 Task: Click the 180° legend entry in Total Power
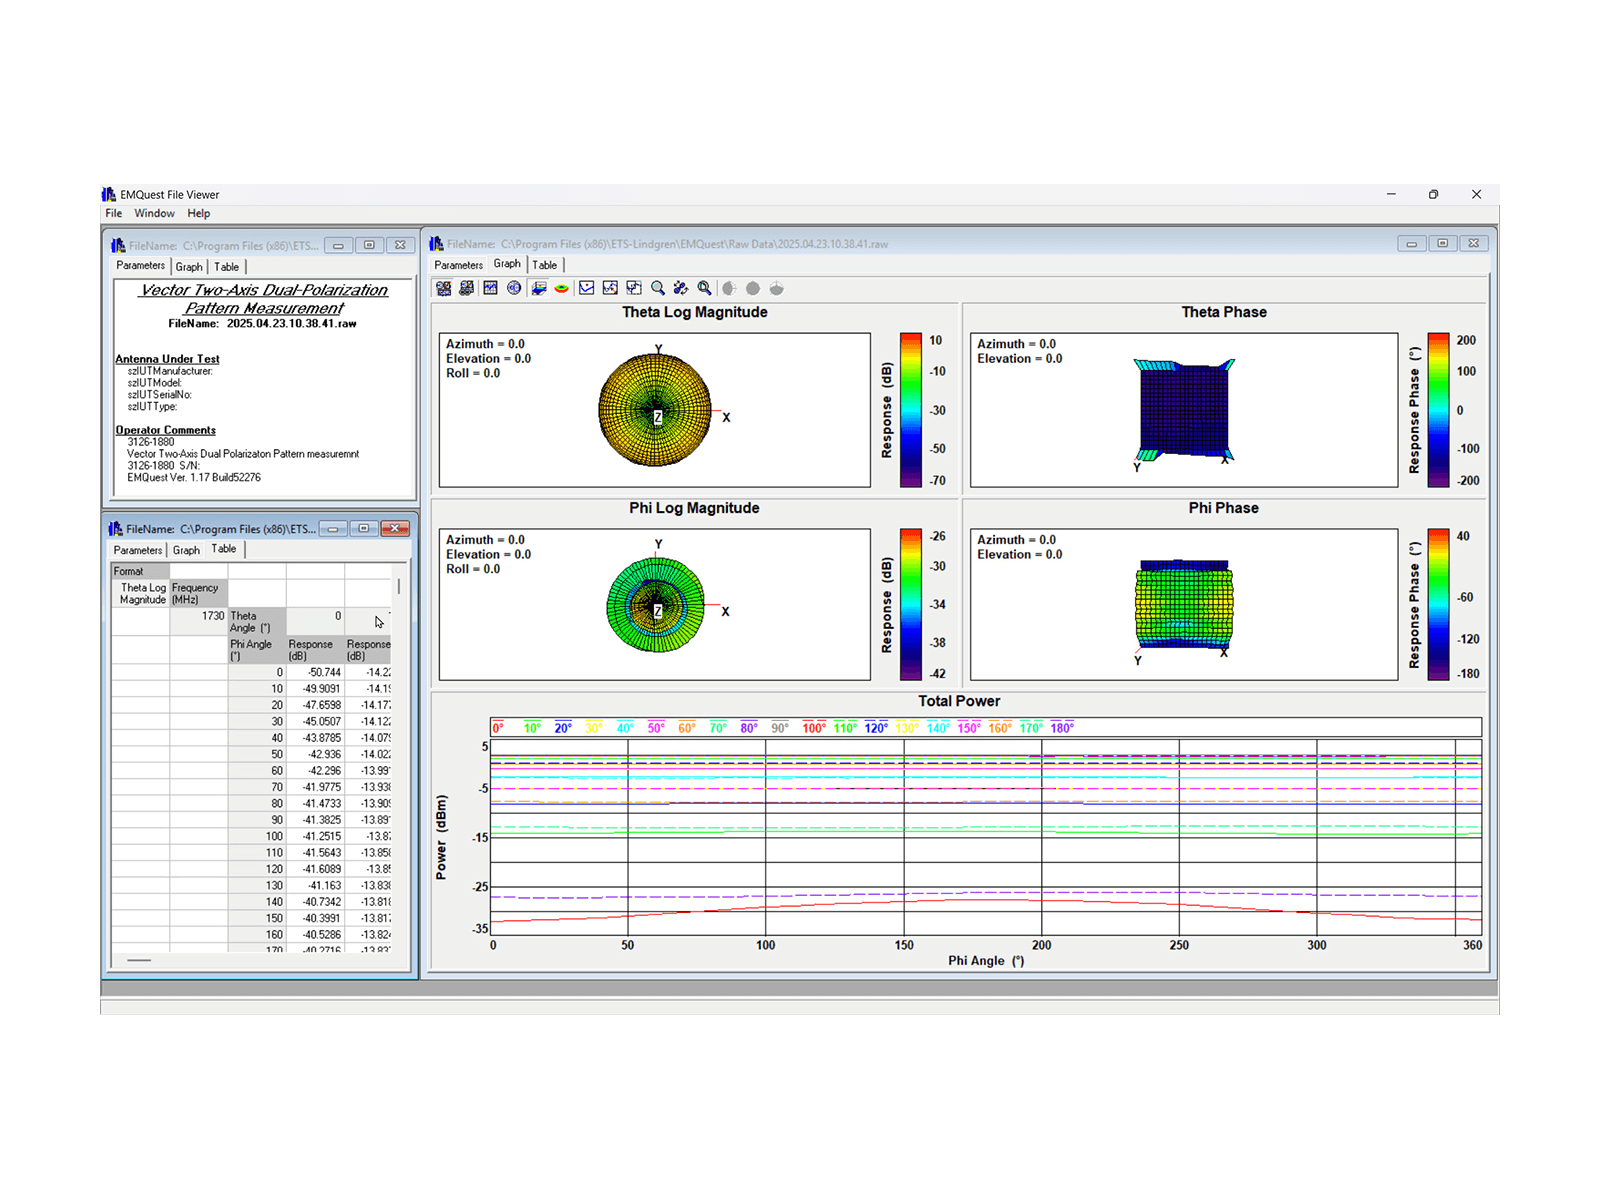1062,728
